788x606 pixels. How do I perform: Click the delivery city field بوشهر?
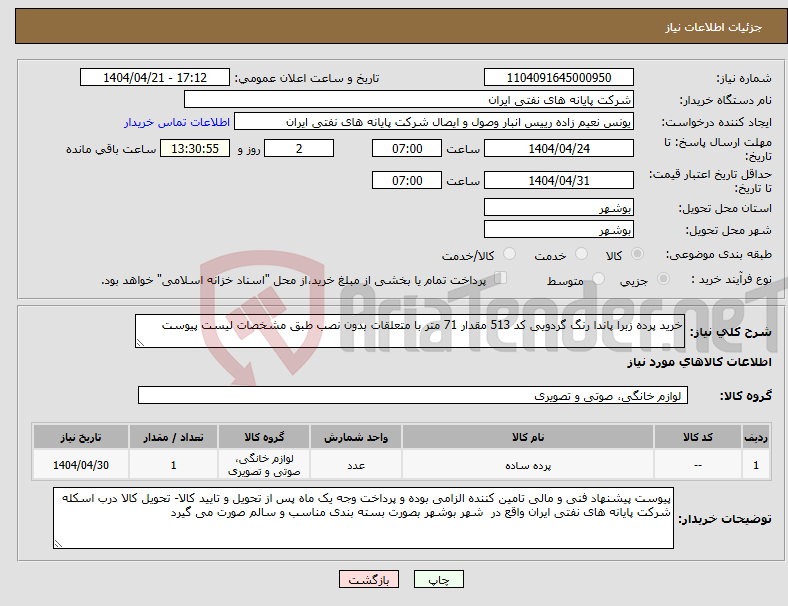click(558, 229)
